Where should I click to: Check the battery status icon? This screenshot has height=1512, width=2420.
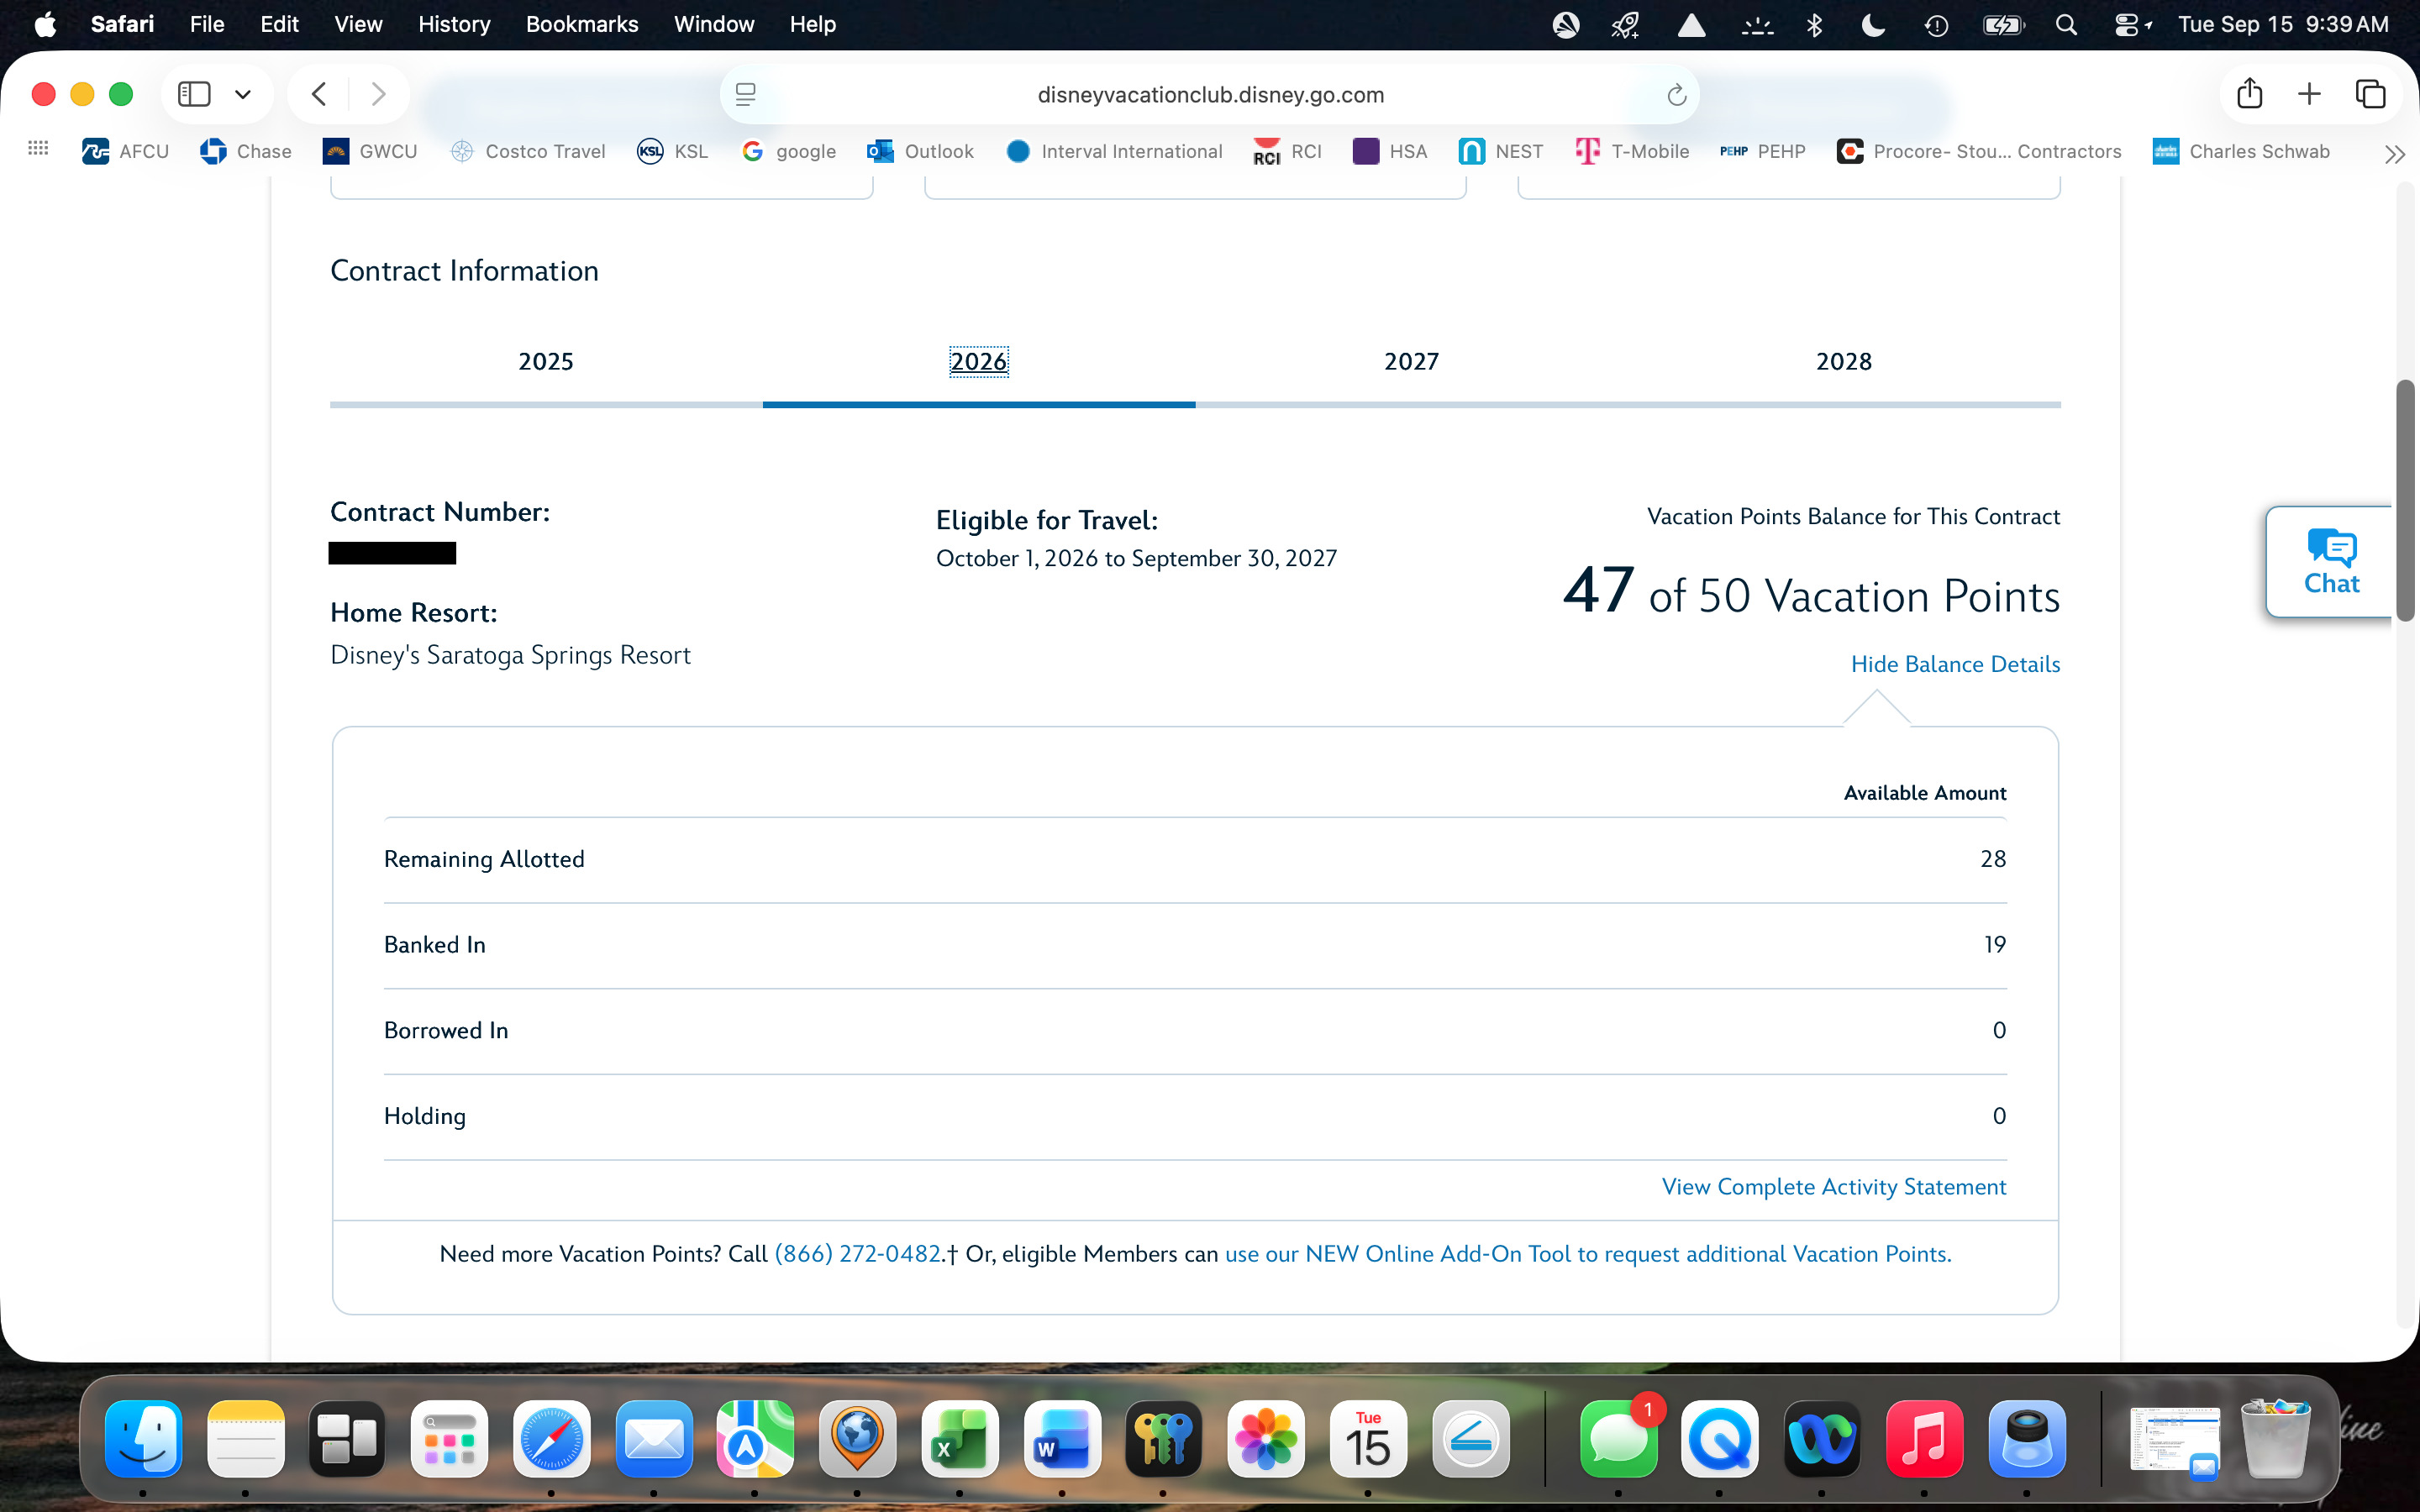pos(2003,25)
